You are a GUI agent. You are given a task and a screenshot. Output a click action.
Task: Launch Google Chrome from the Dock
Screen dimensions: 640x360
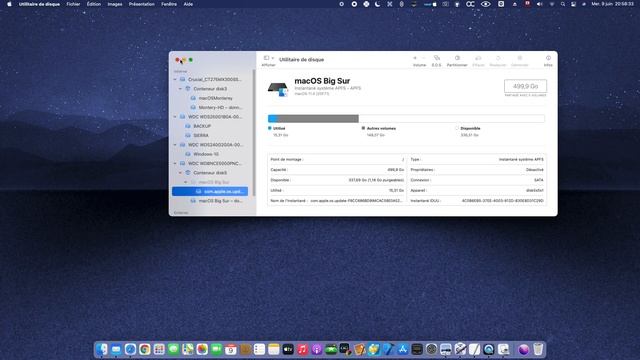[x=144, y=349]
